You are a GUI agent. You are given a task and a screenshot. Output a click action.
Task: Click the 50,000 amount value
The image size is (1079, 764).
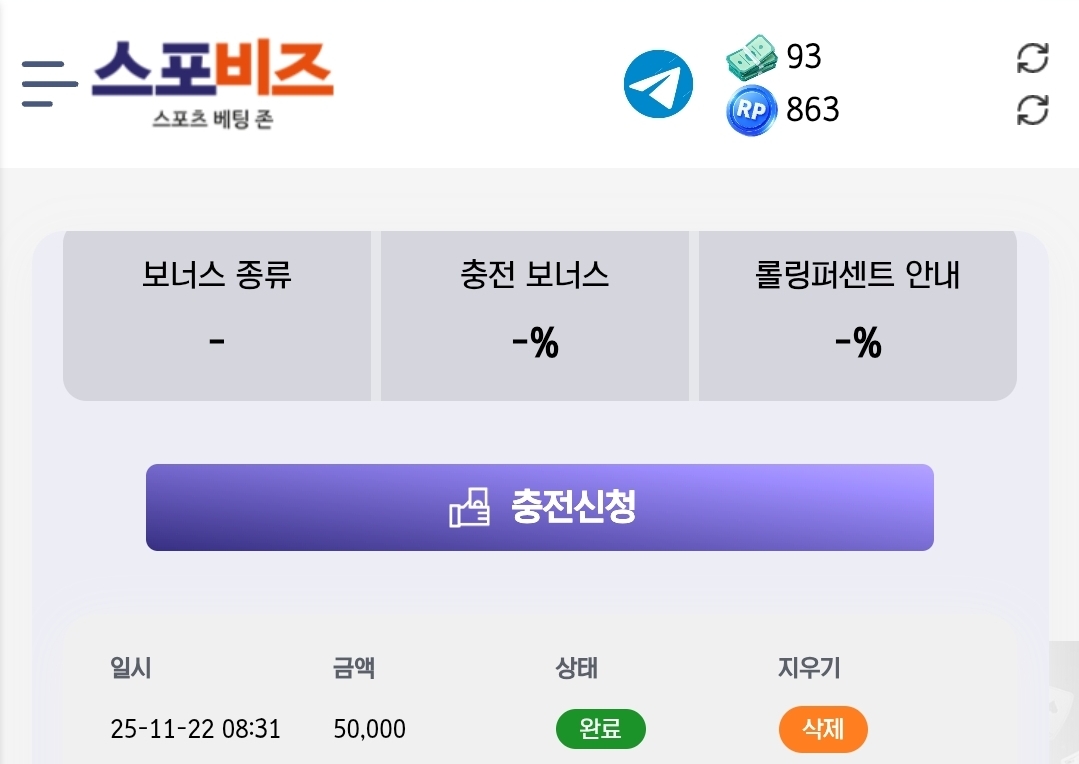tap(370, 730)
